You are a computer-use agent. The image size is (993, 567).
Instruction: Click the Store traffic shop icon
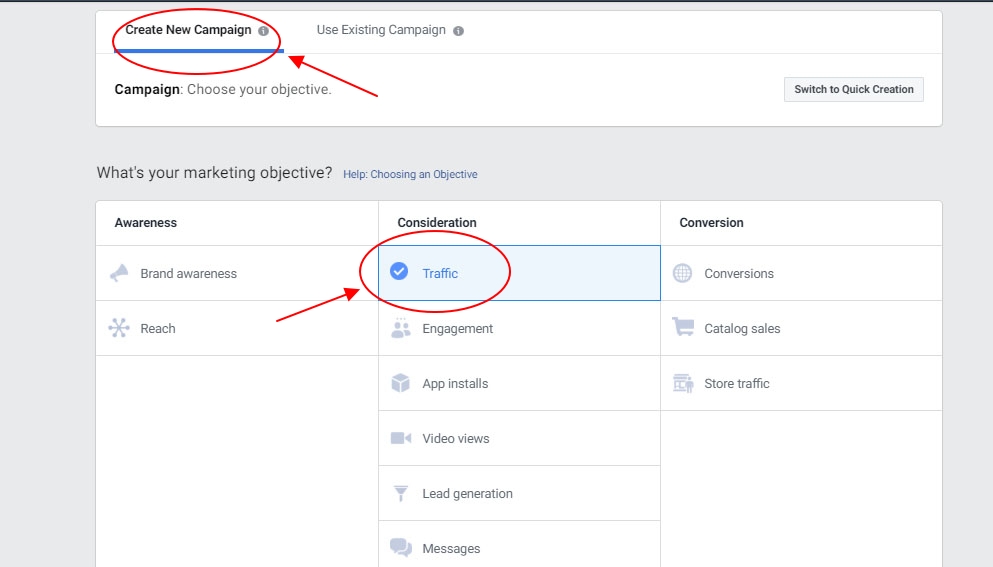[683, 383]
